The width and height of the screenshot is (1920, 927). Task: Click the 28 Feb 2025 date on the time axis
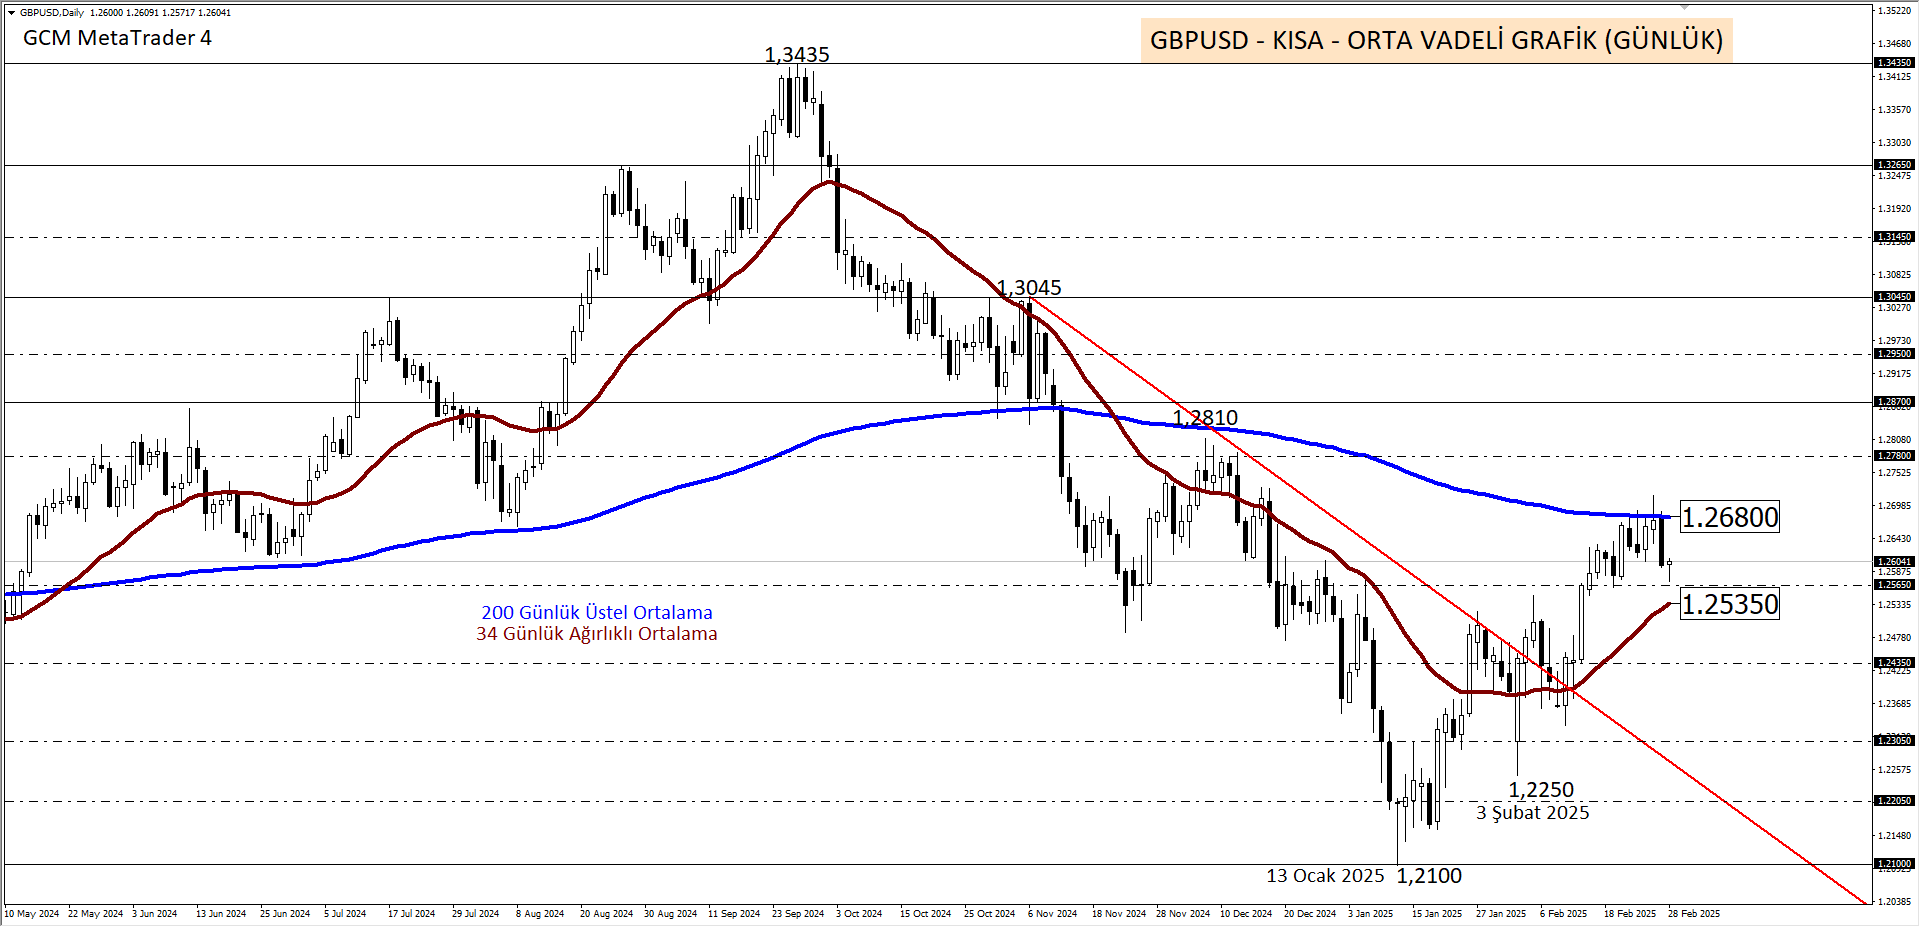1694,914
